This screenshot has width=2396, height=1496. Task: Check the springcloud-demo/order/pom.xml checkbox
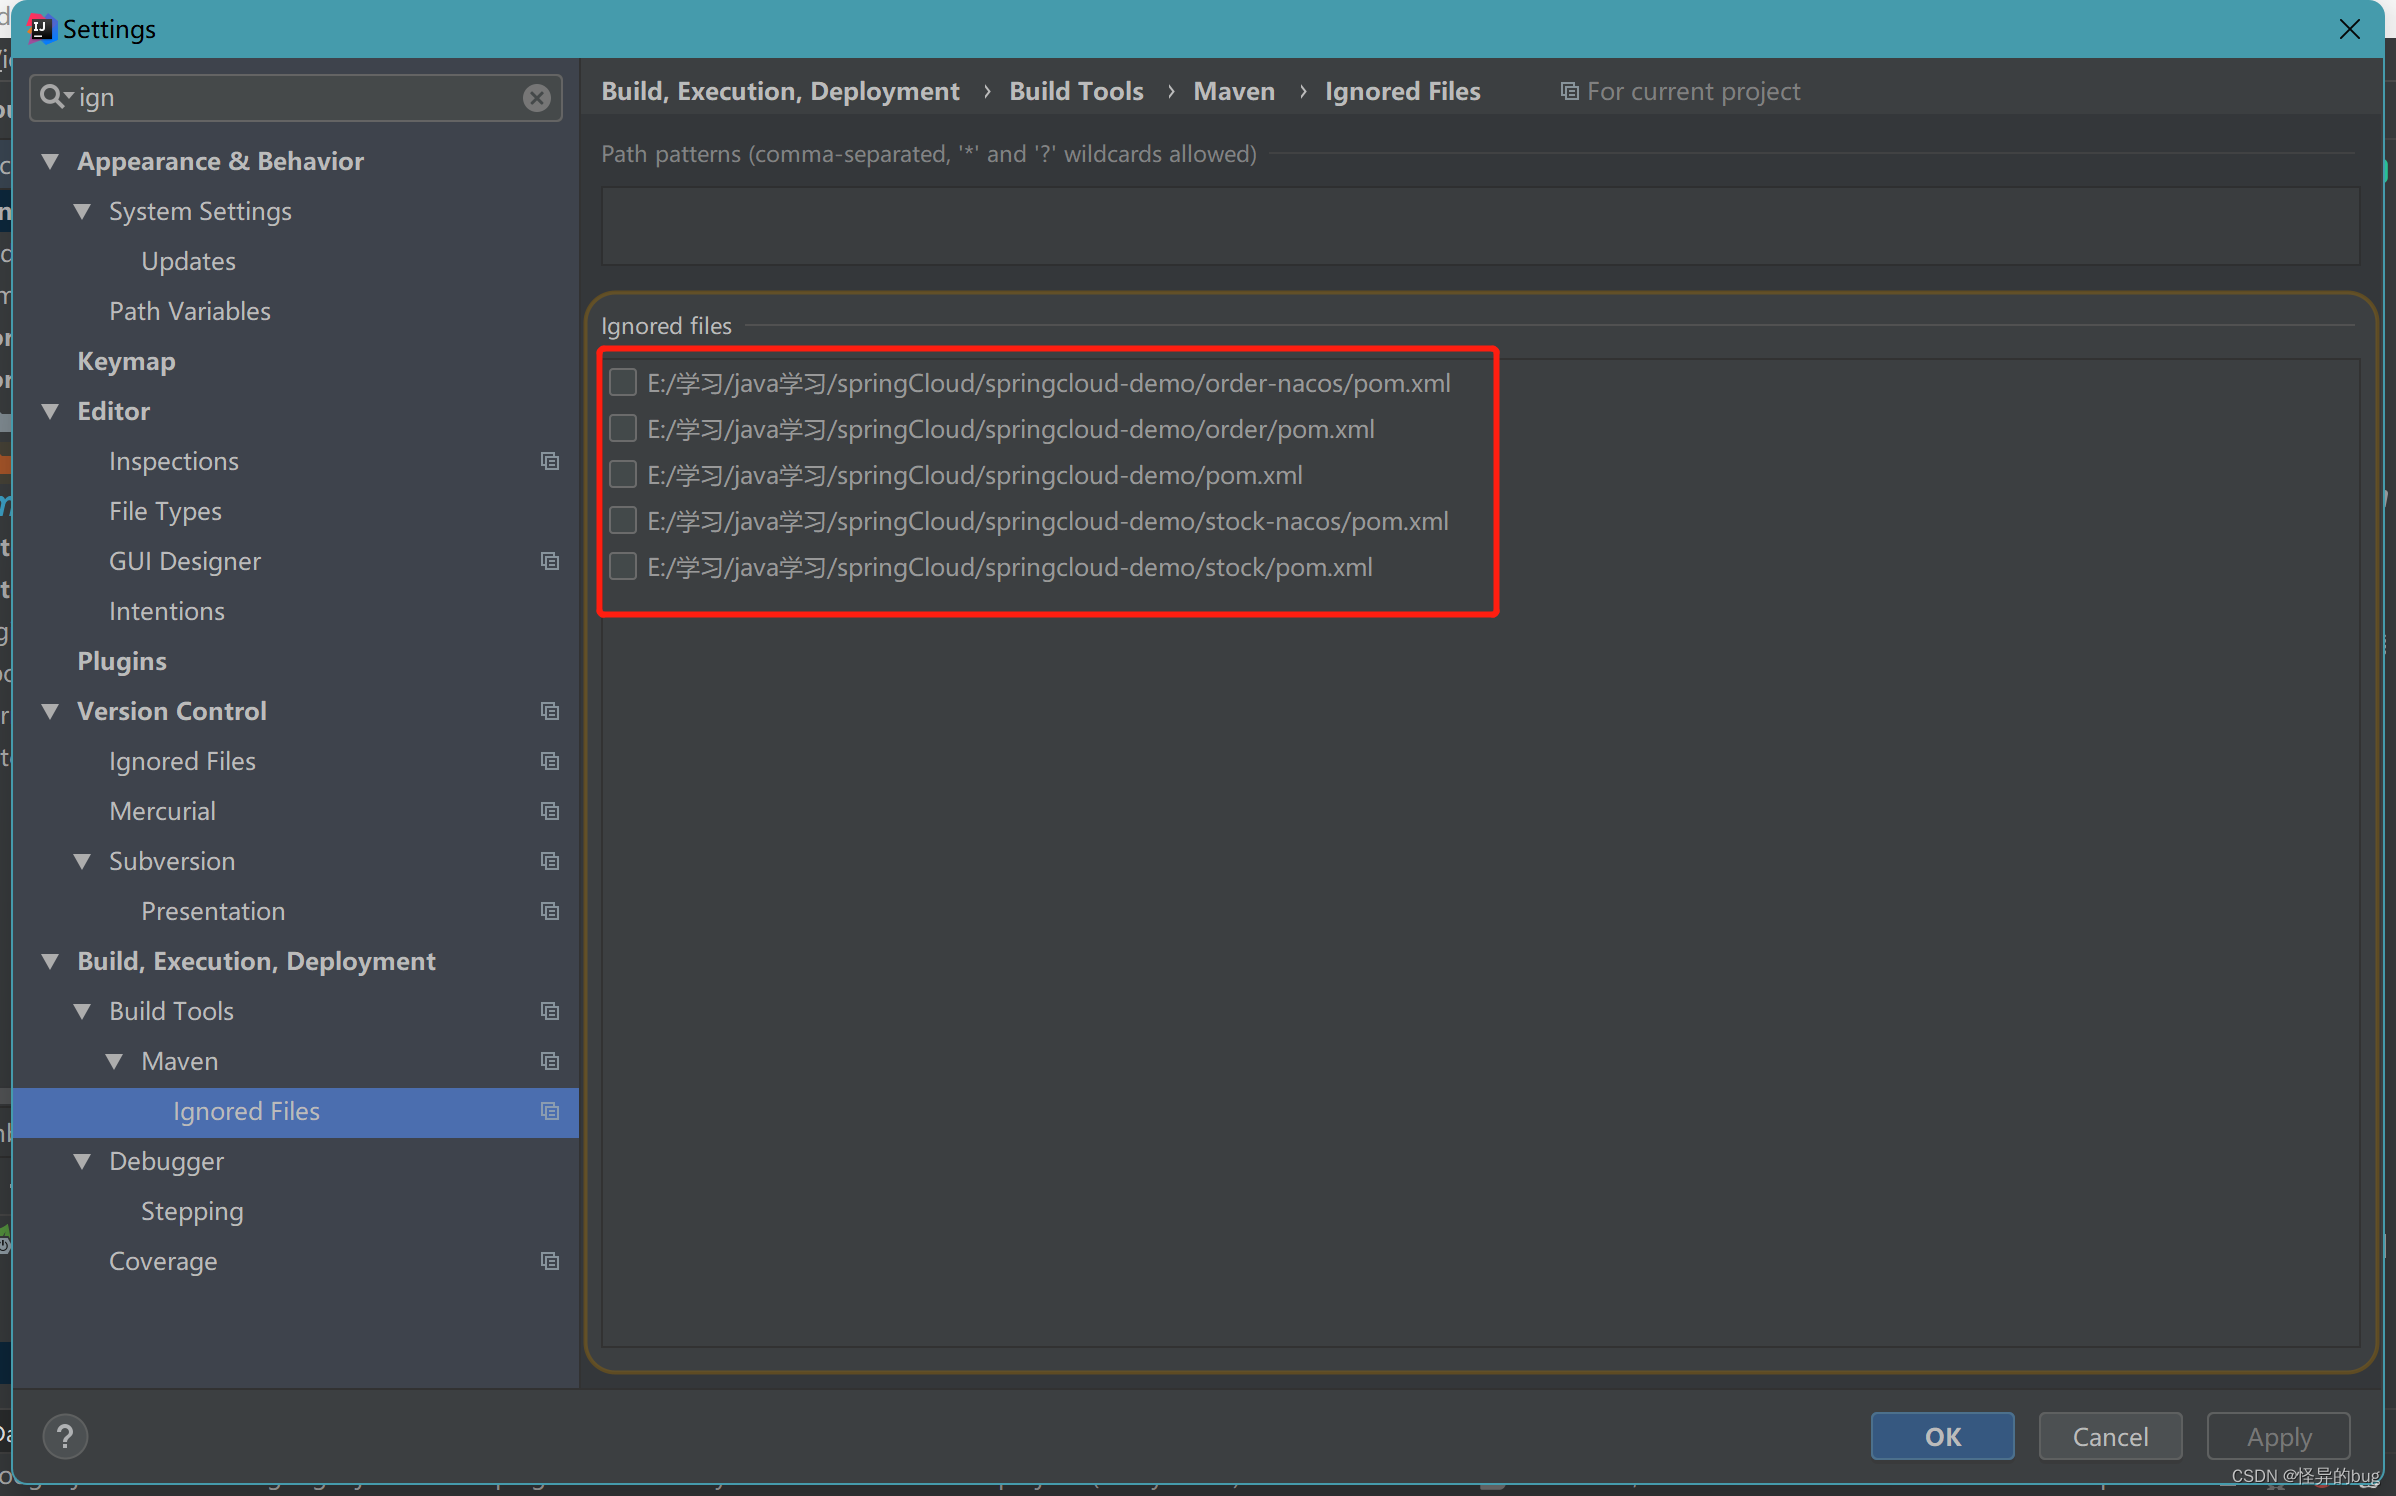[x=623, y=428]
